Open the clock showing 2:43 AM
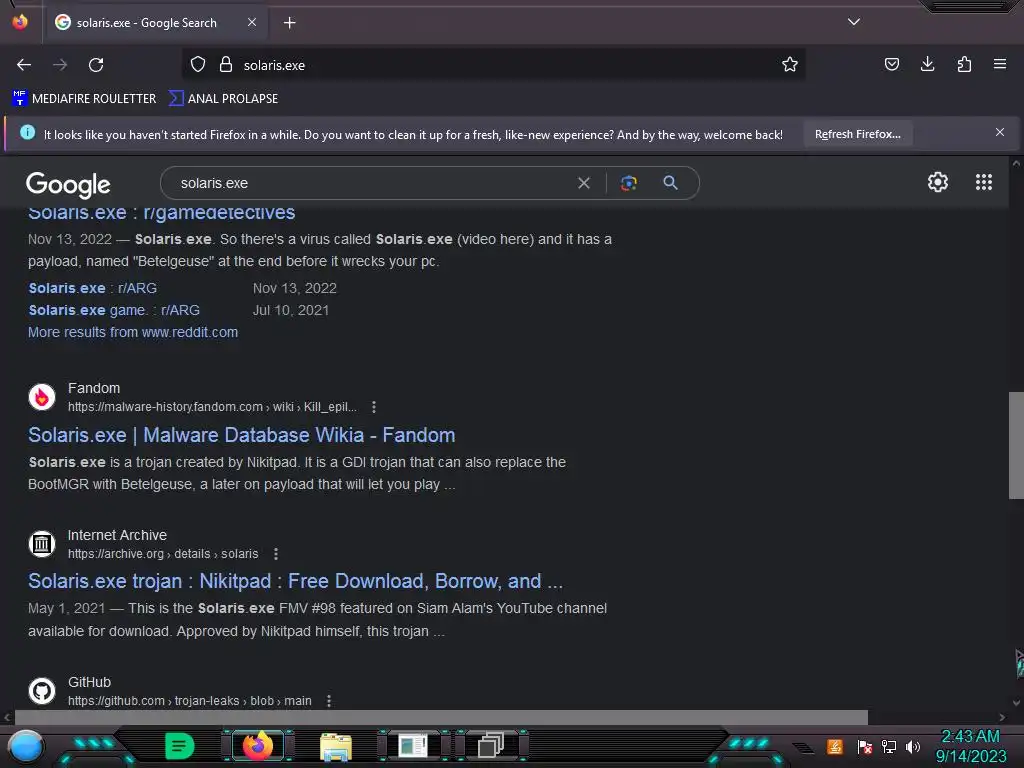This screenshot has width=1024, height=768. pos(970,746)
